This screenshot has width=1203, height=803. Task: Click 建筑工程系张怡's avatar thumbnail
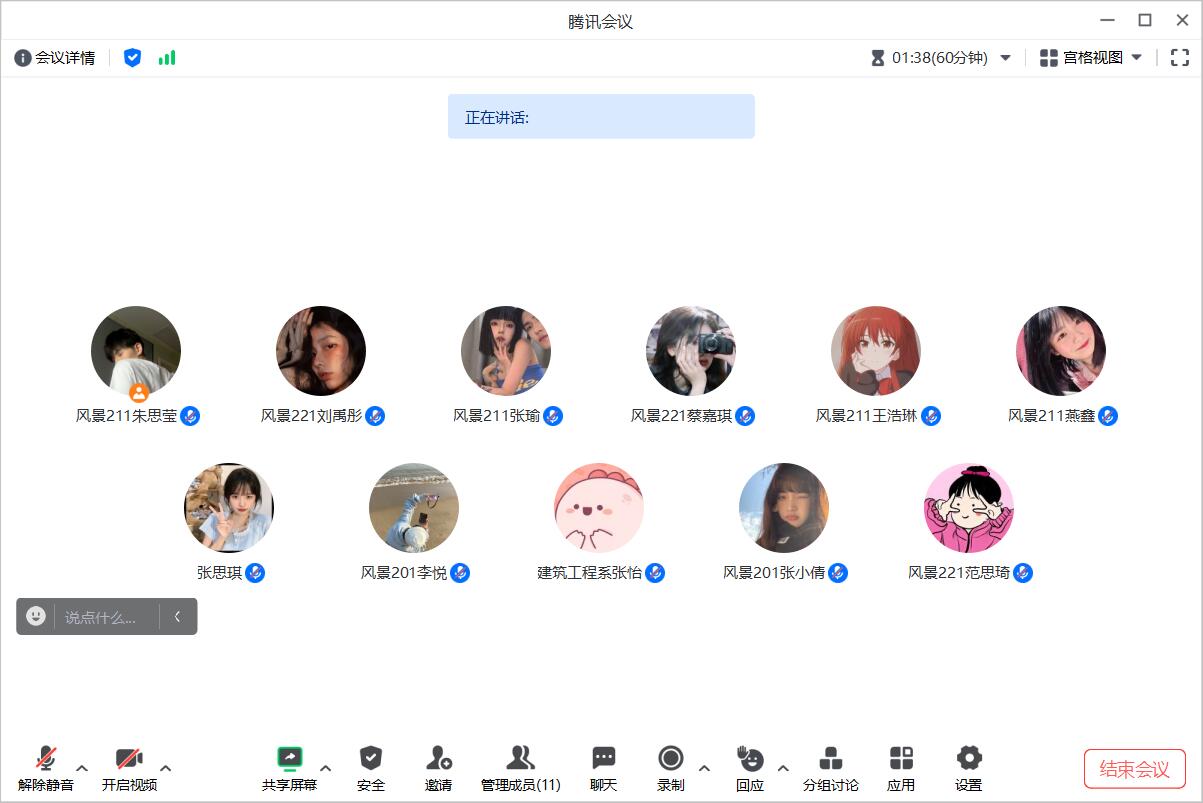pos(598,508)
